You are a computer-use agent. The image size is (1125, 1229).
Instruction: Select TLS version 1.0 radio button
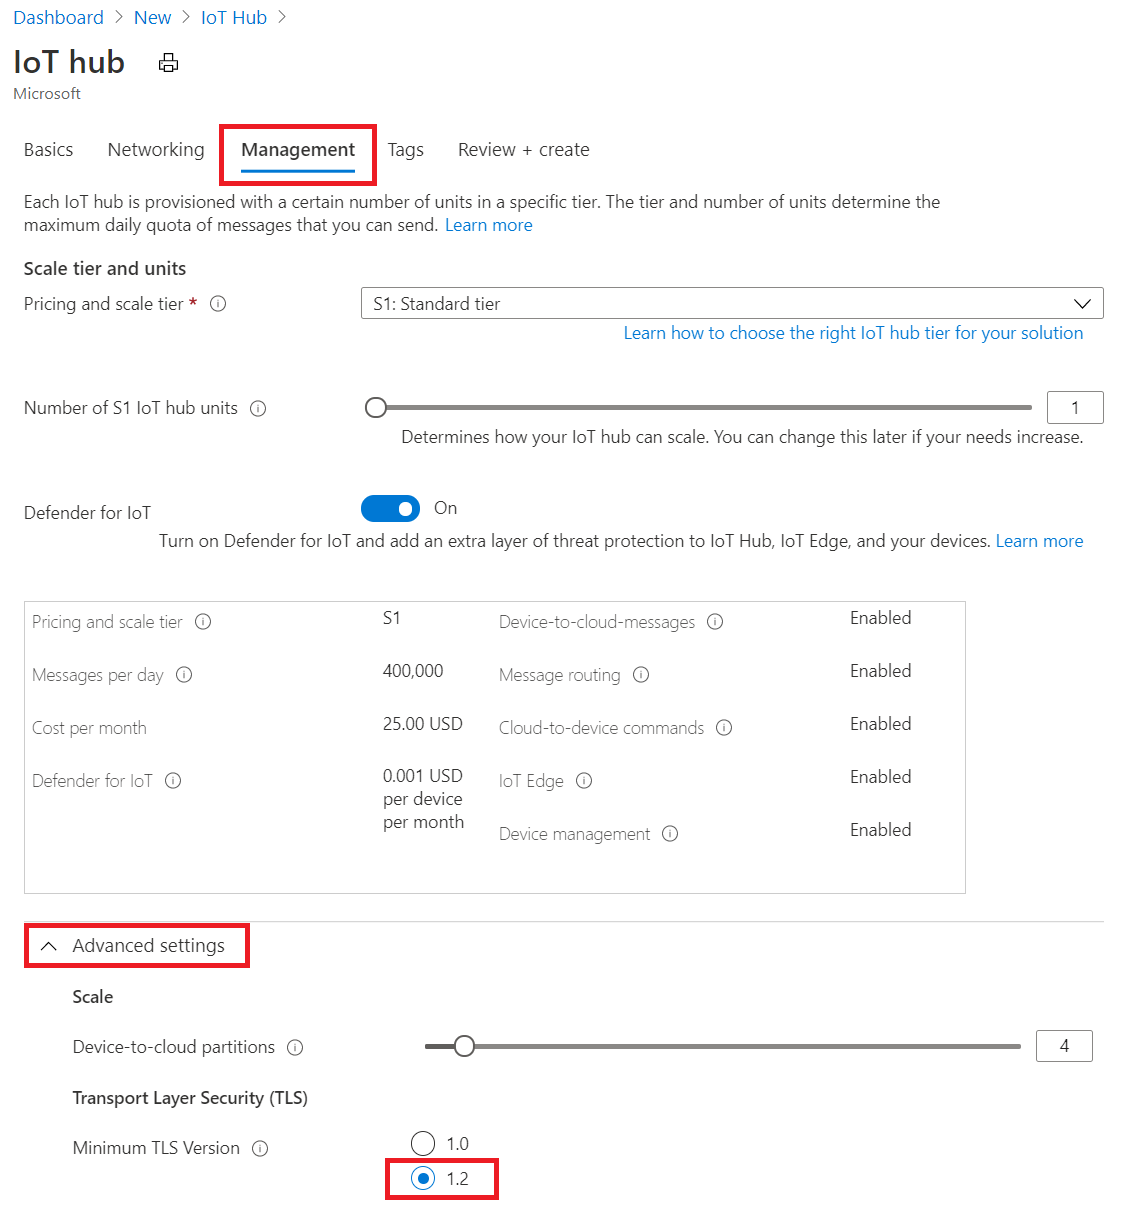(422, 1142)
